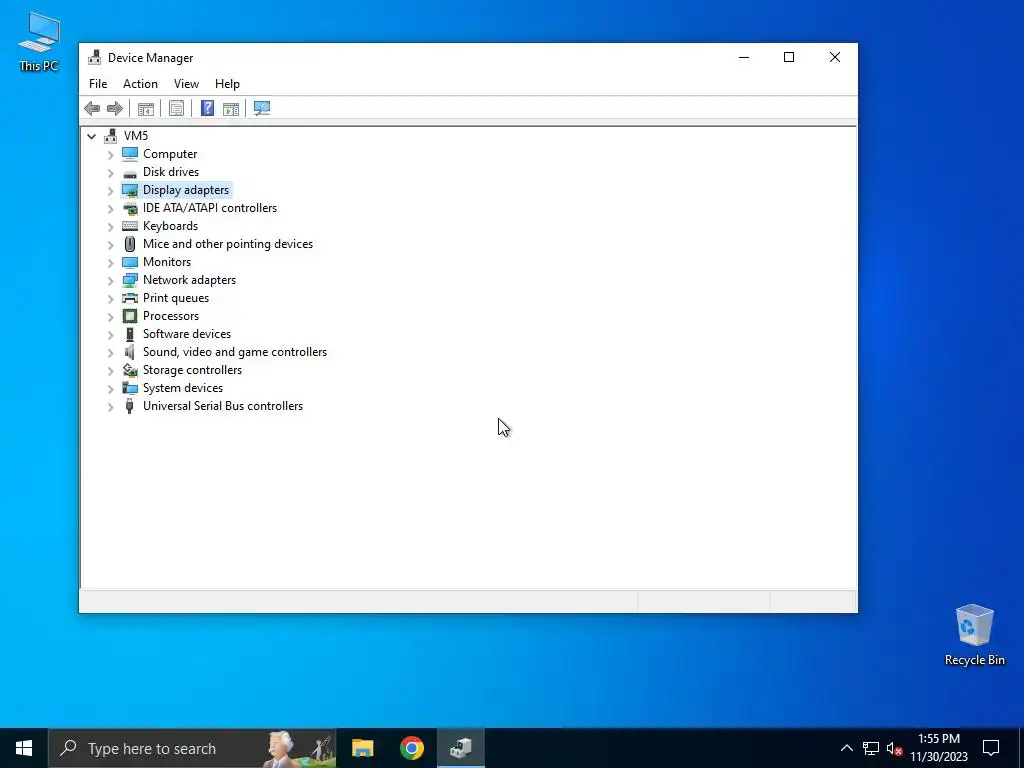Viewport: 1024px width, 768px height.
Task: Expand the Storage controllers category
Action: click(x=110, y=371)
